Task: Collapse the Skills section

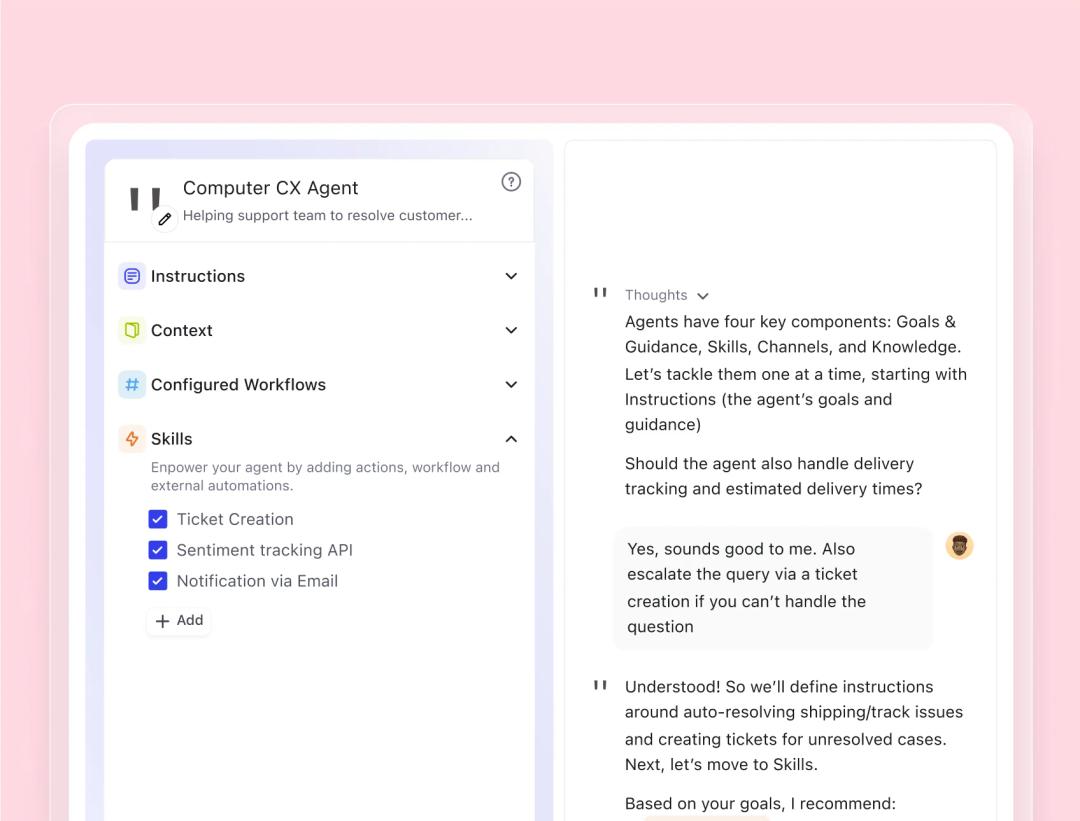Action: (x=510, y=438)
